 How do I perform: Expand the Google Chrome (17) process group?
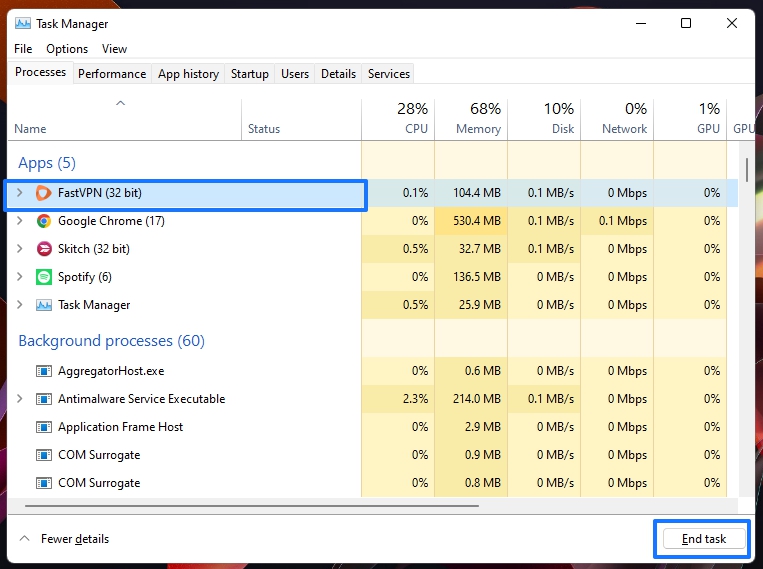click(19, 220)
